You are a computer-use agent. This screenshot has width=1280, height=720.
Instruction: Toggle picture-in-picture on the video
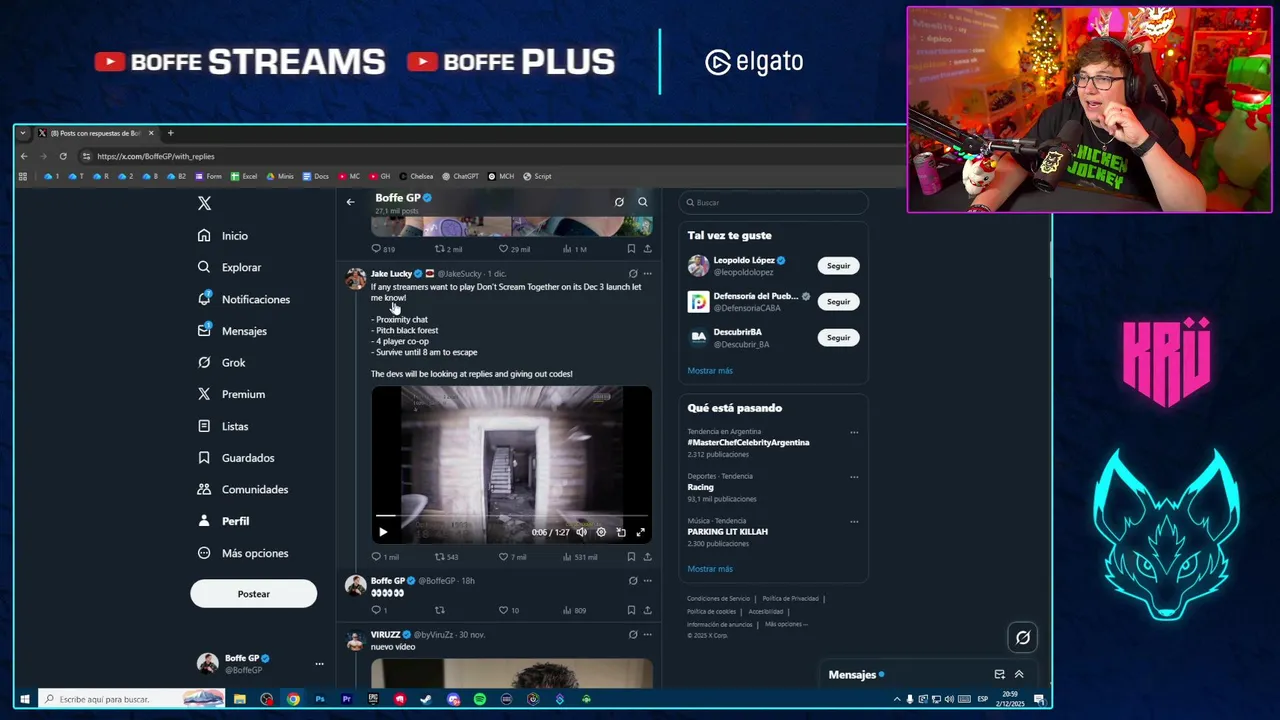621,532
